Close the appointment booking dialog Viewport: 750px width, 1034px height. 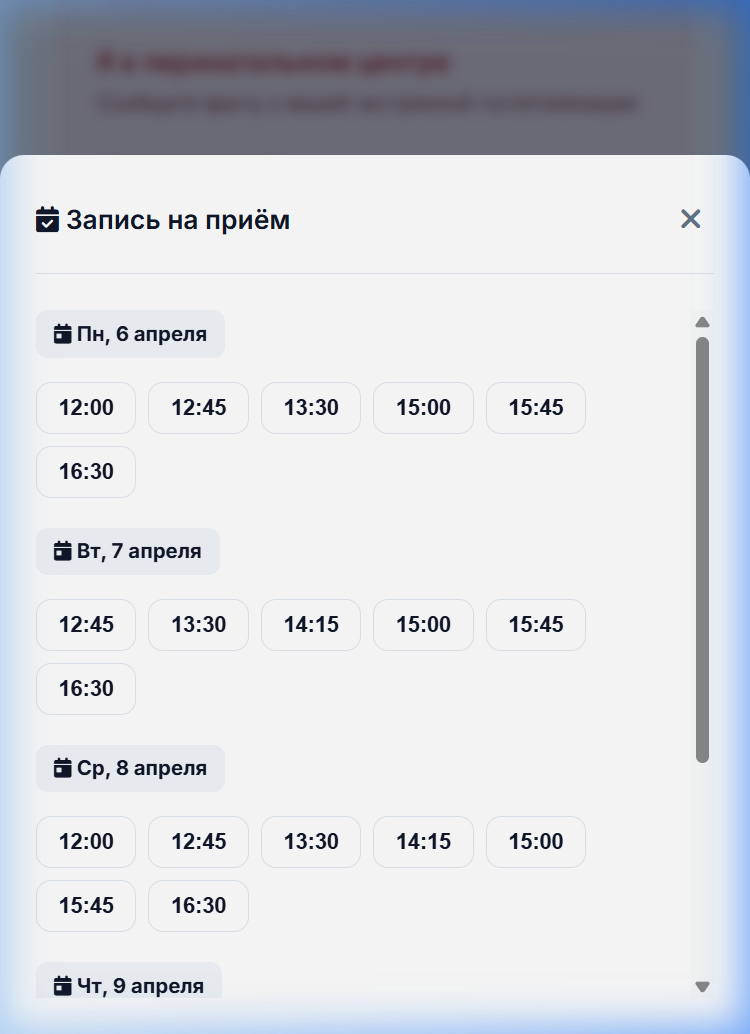(x=691, y=218)
